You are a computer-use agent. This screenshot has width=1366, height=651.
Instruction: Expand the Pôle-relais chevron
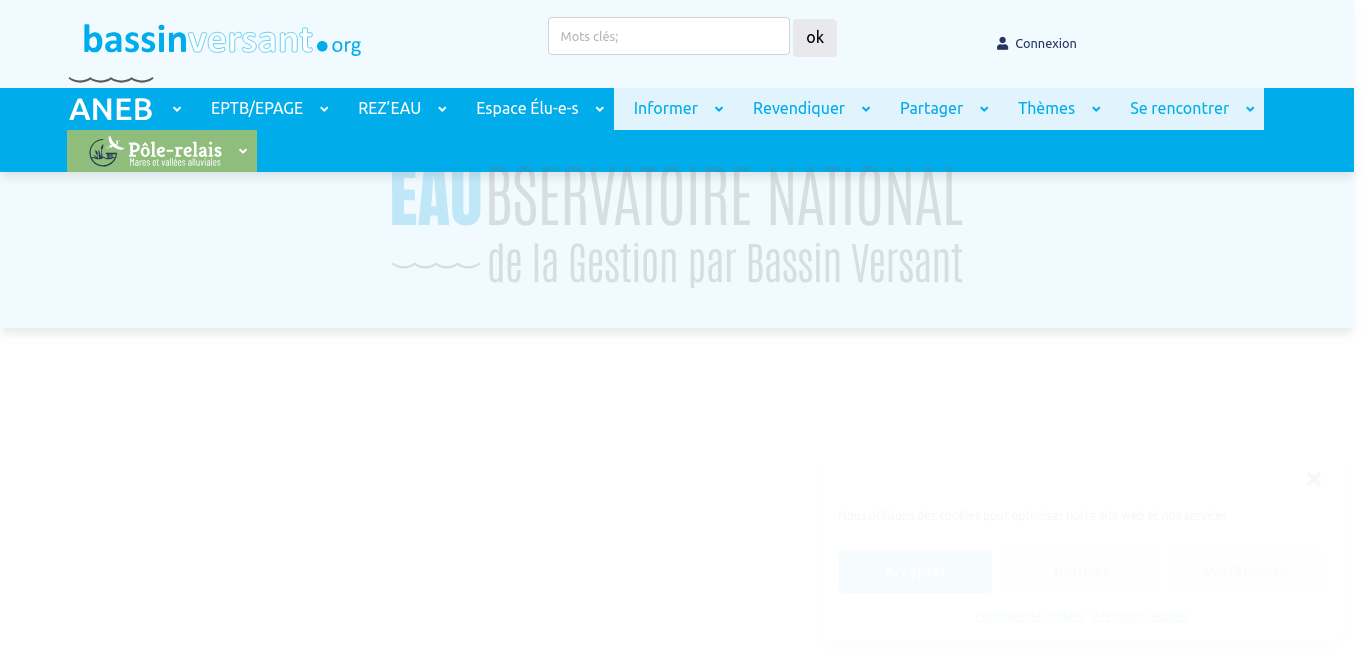[243, 151]
